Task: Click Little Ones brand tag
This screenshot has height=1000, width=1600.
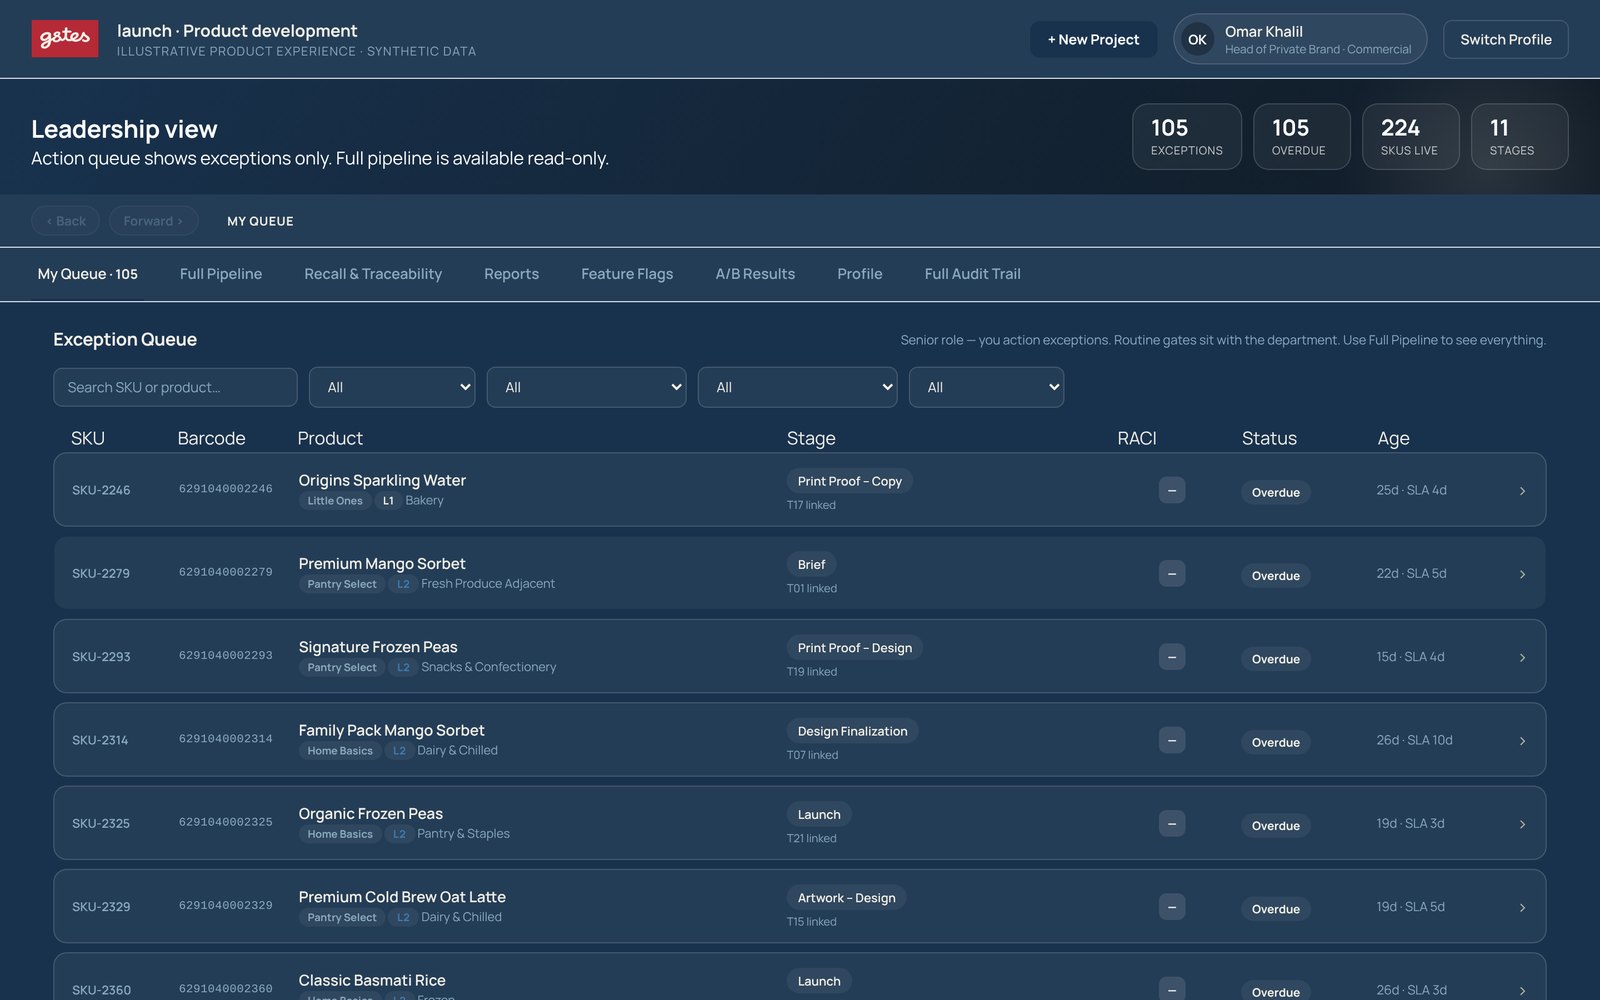Action: click(335, 501)
